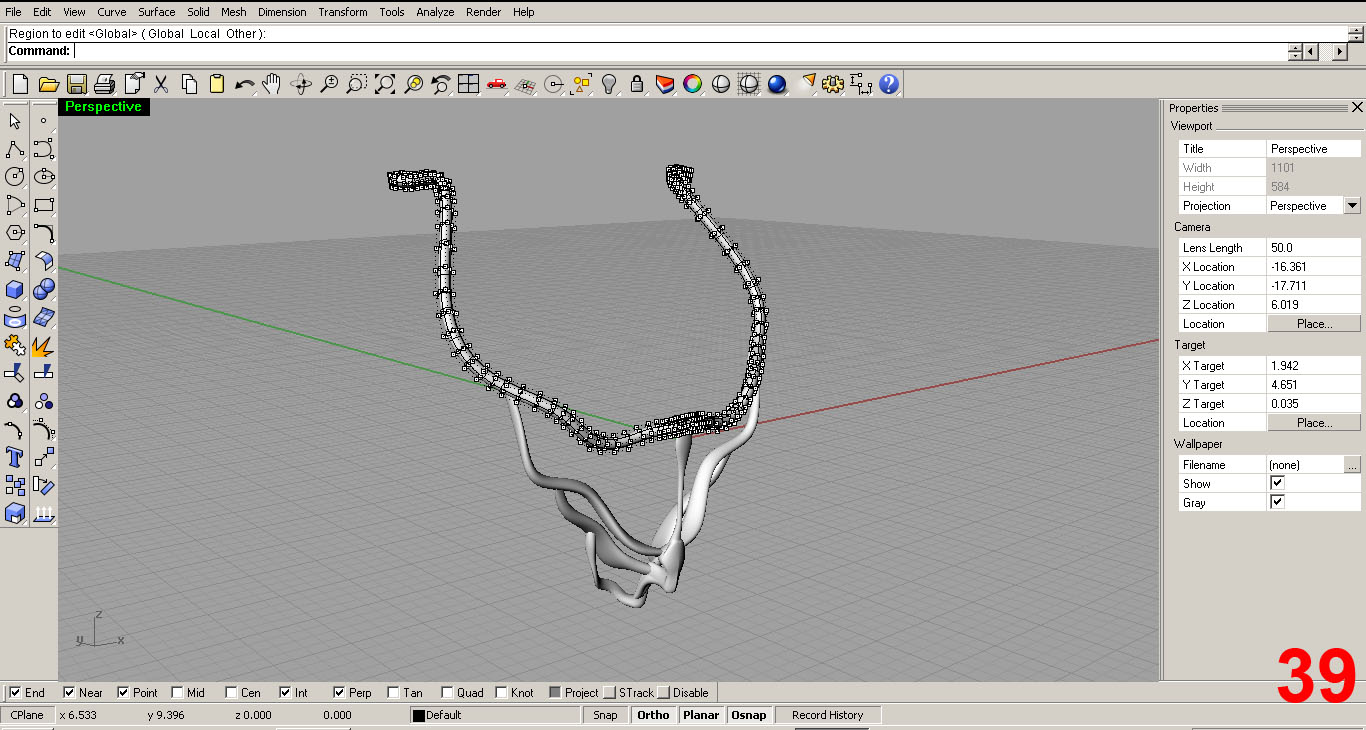
Task: Switch to the four-viewport layout icon
Action: [x=468, y=84]
